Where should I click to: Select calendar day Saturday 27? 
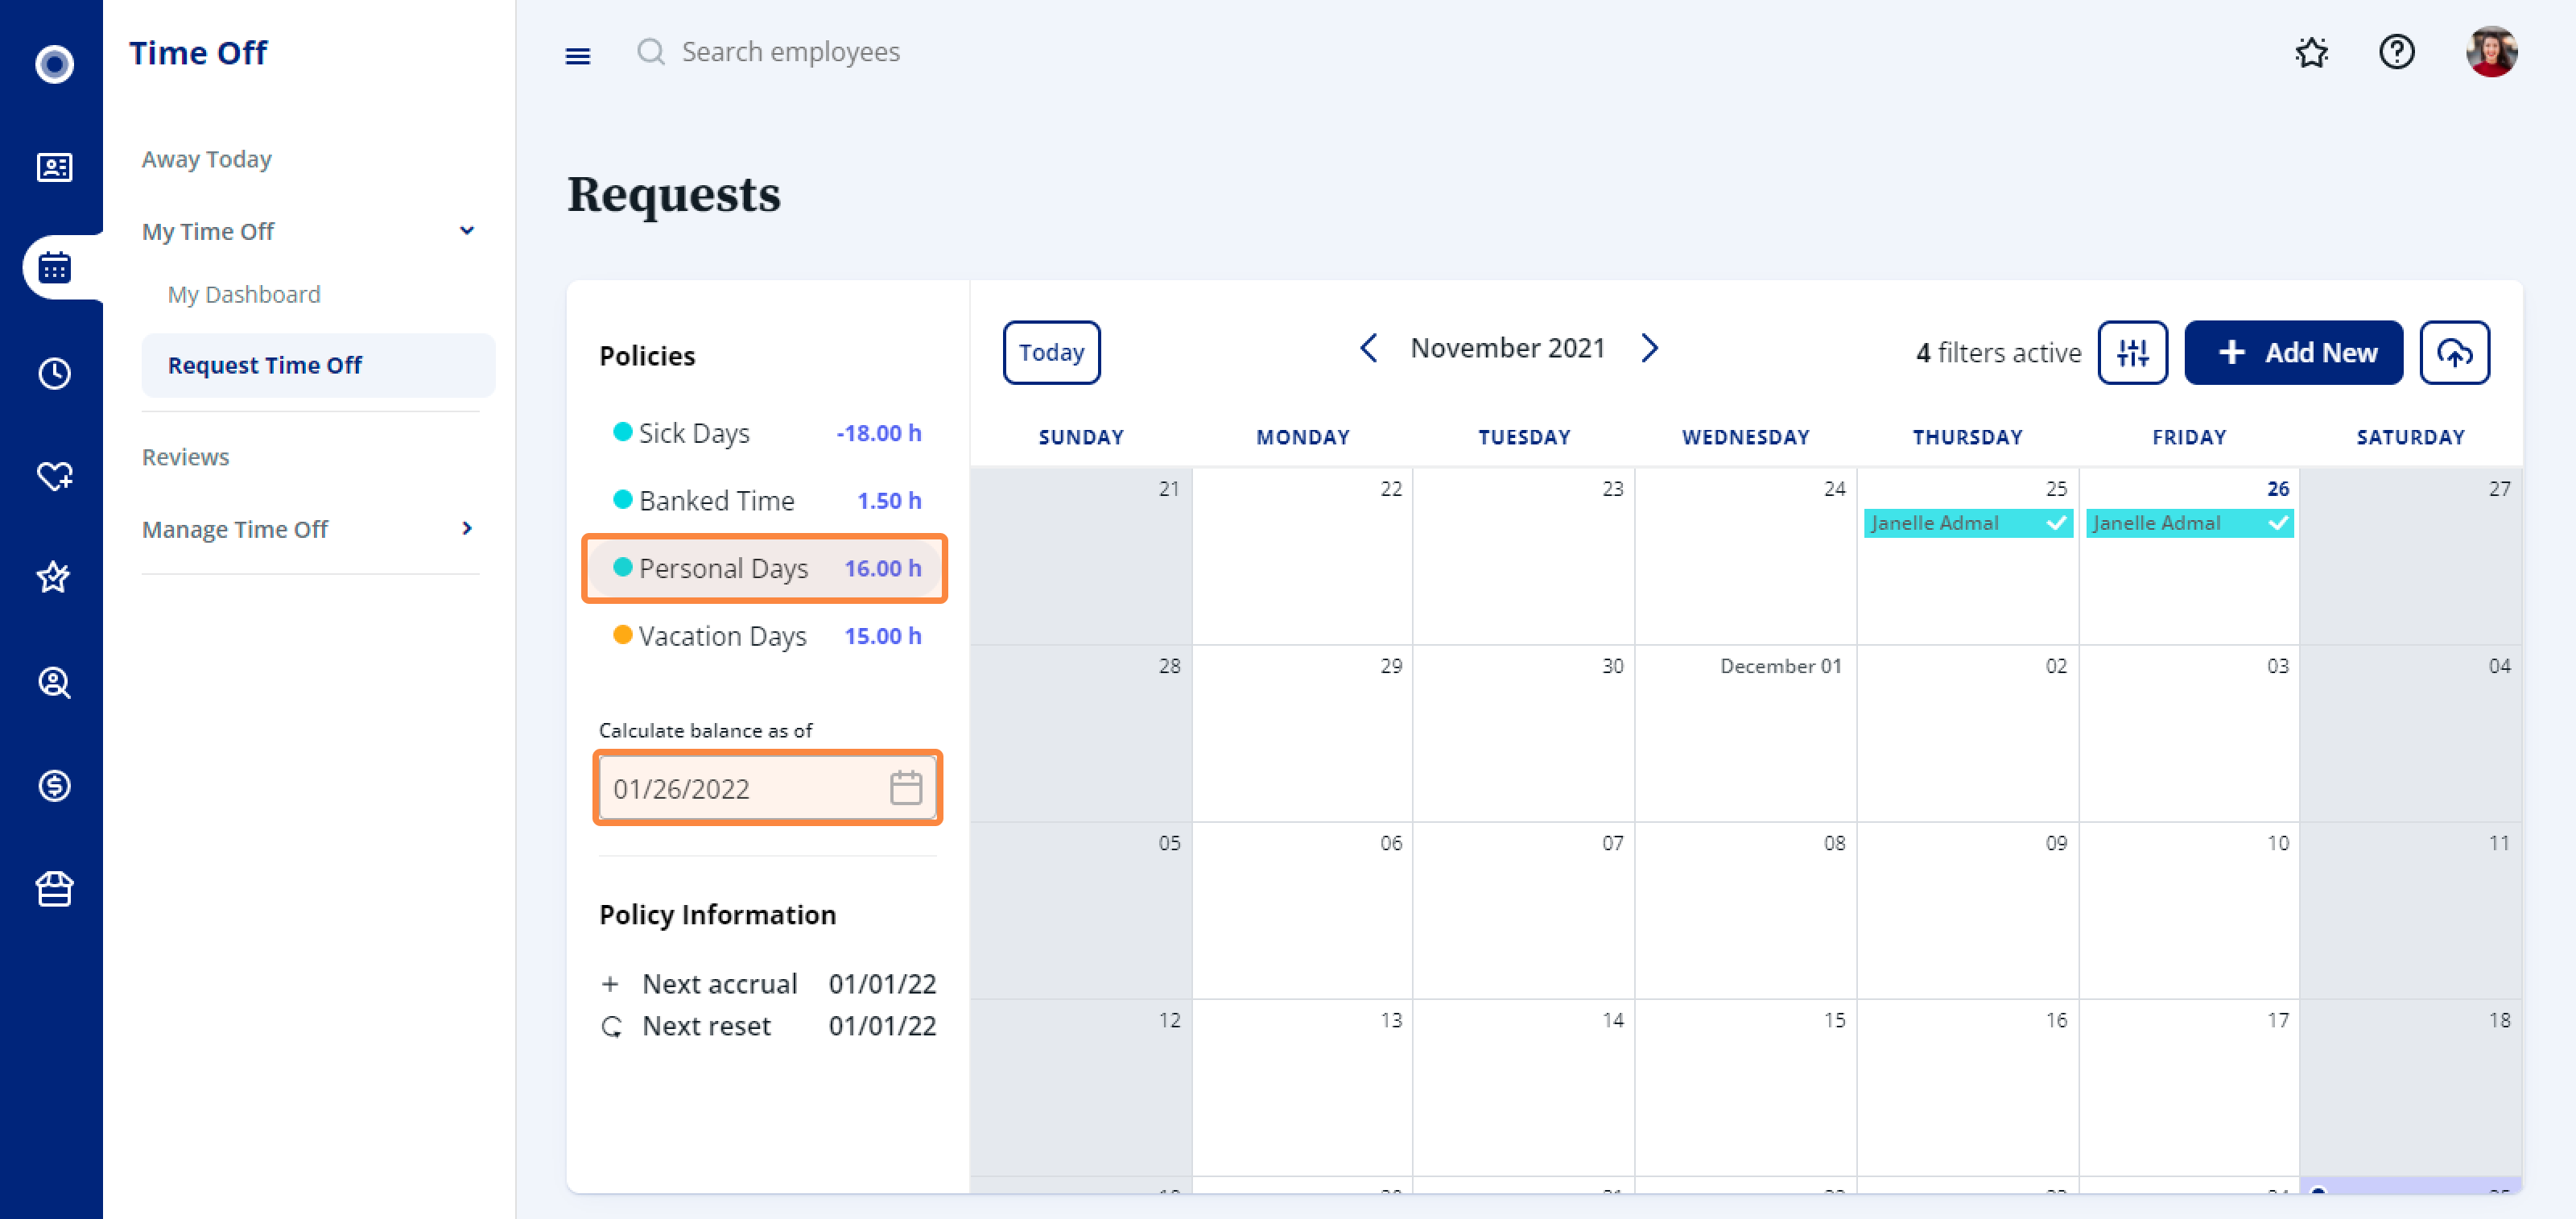[2410, 556]
